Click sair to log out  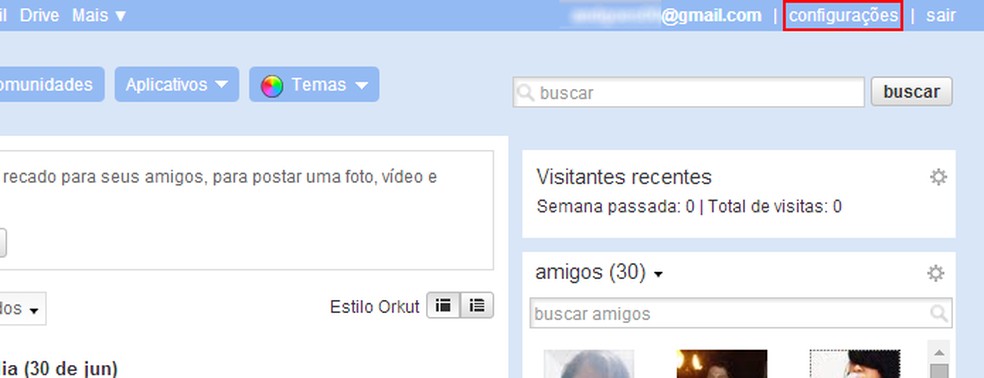pos(941,15)
